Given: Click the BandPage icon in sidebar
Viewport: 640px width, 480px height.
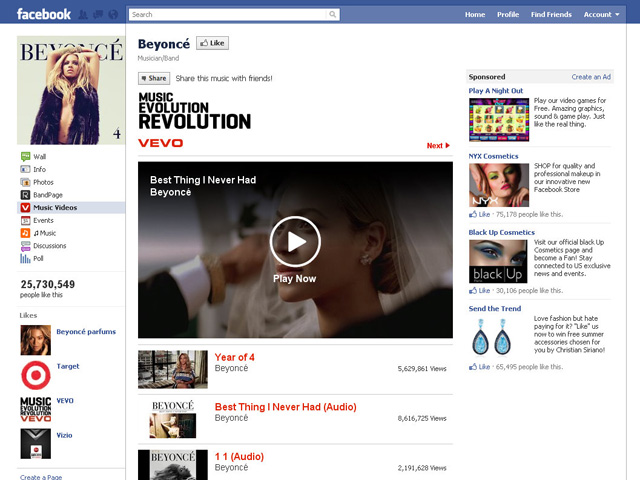Looking at the screenshot, I should (25, 195).
